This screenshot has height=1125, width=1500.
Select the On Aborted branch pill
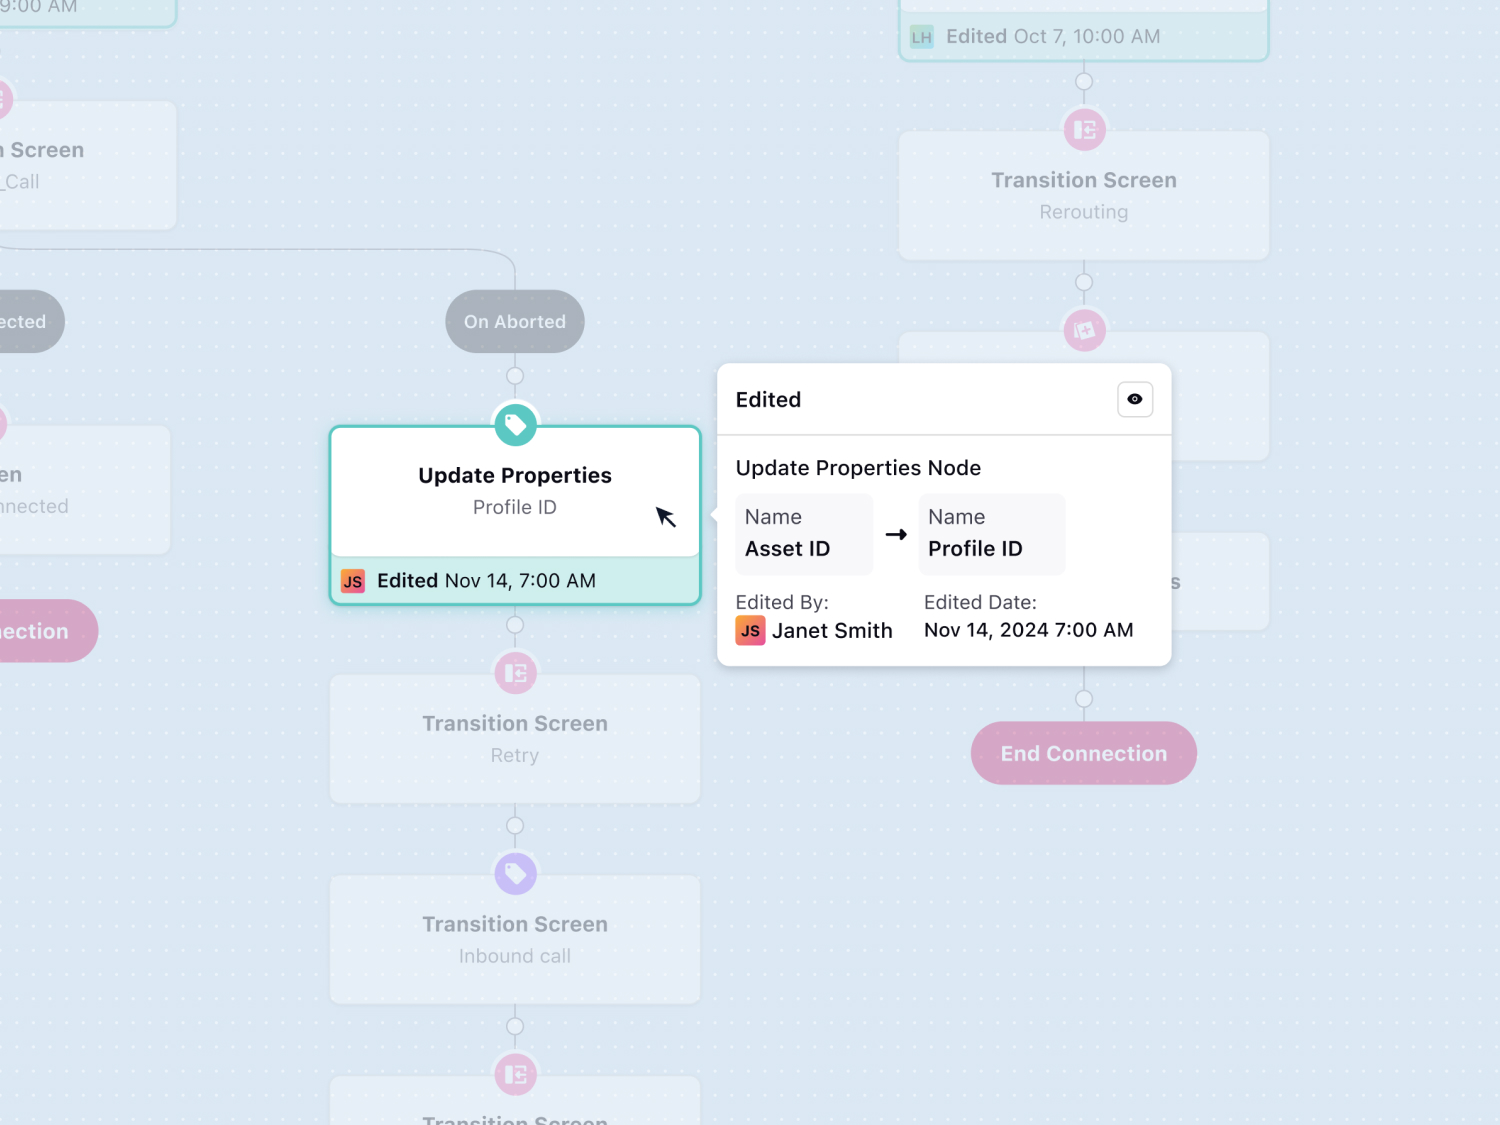pyautogui.click(x=515, y=322)
